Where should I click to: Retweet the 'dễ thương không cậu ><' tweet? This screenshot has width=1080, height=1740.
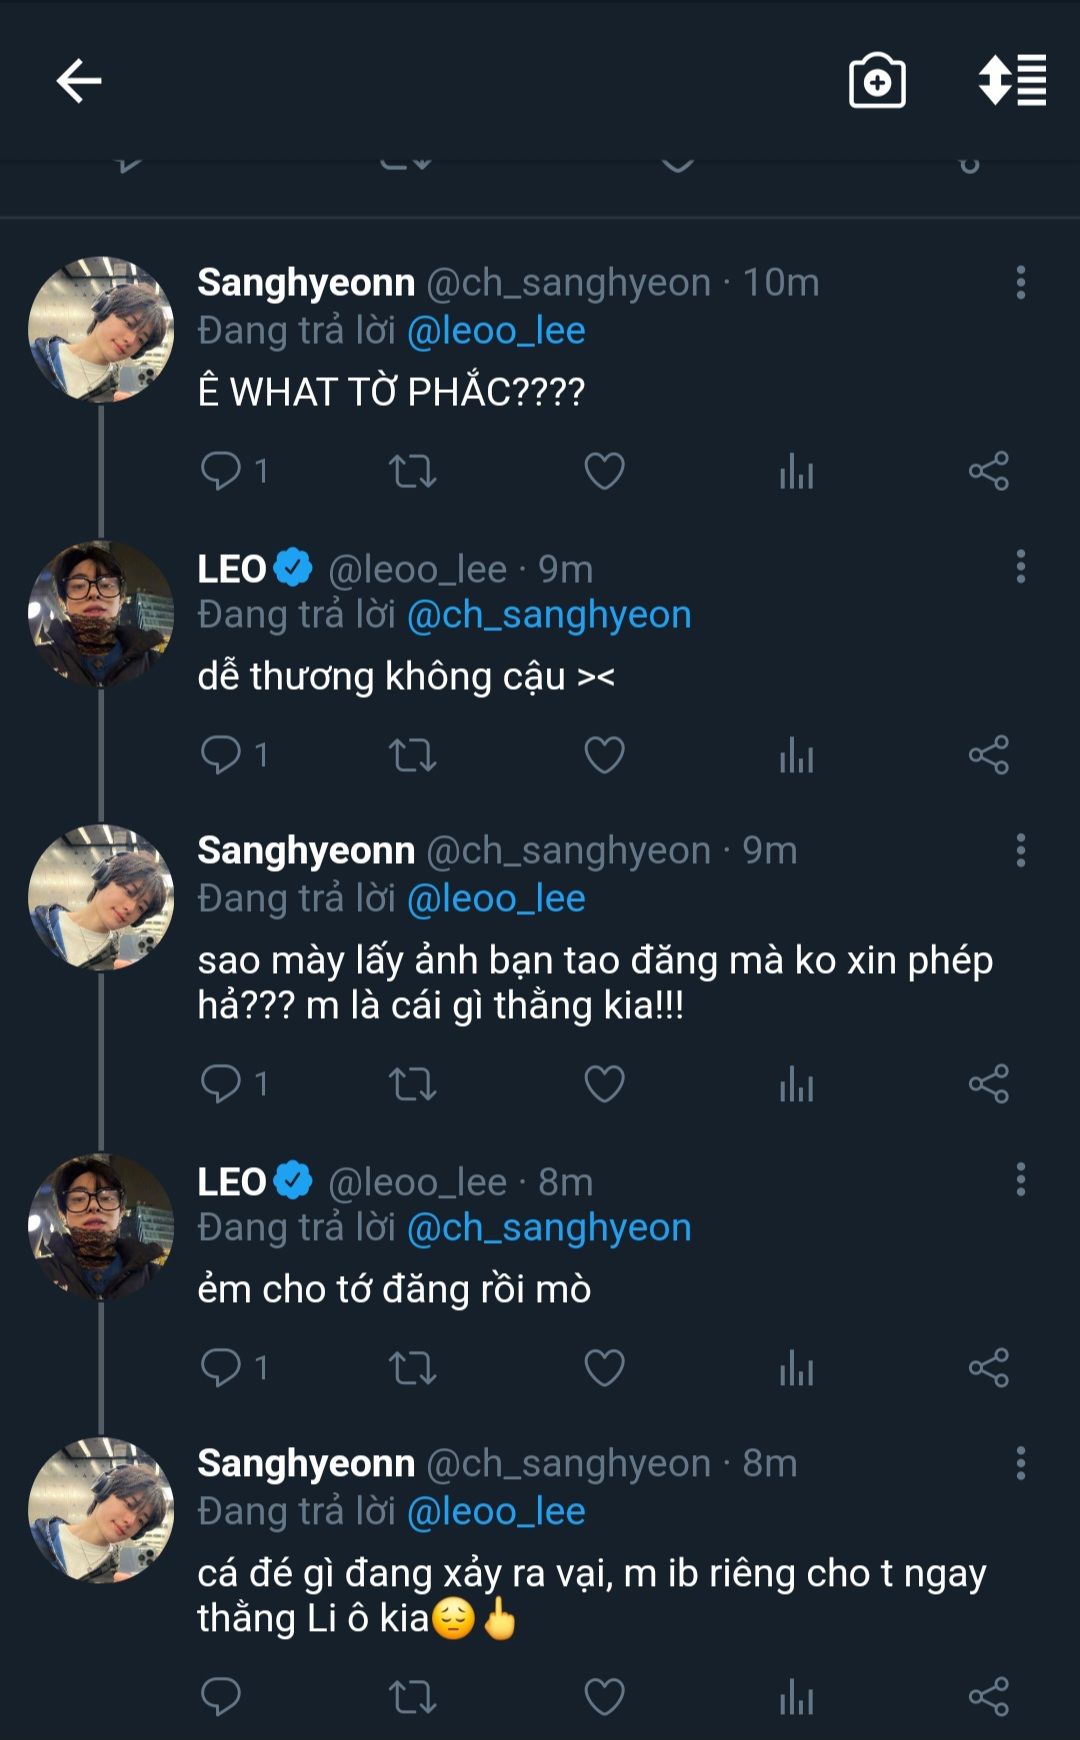[x=412, y=755]
